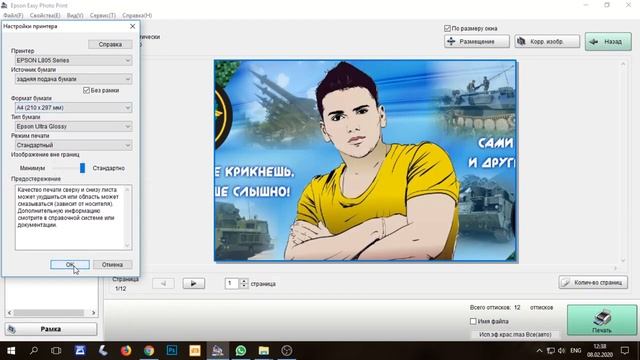Go back with the Назад button
The height and width of the screenshot is (360, 640).
608,41
